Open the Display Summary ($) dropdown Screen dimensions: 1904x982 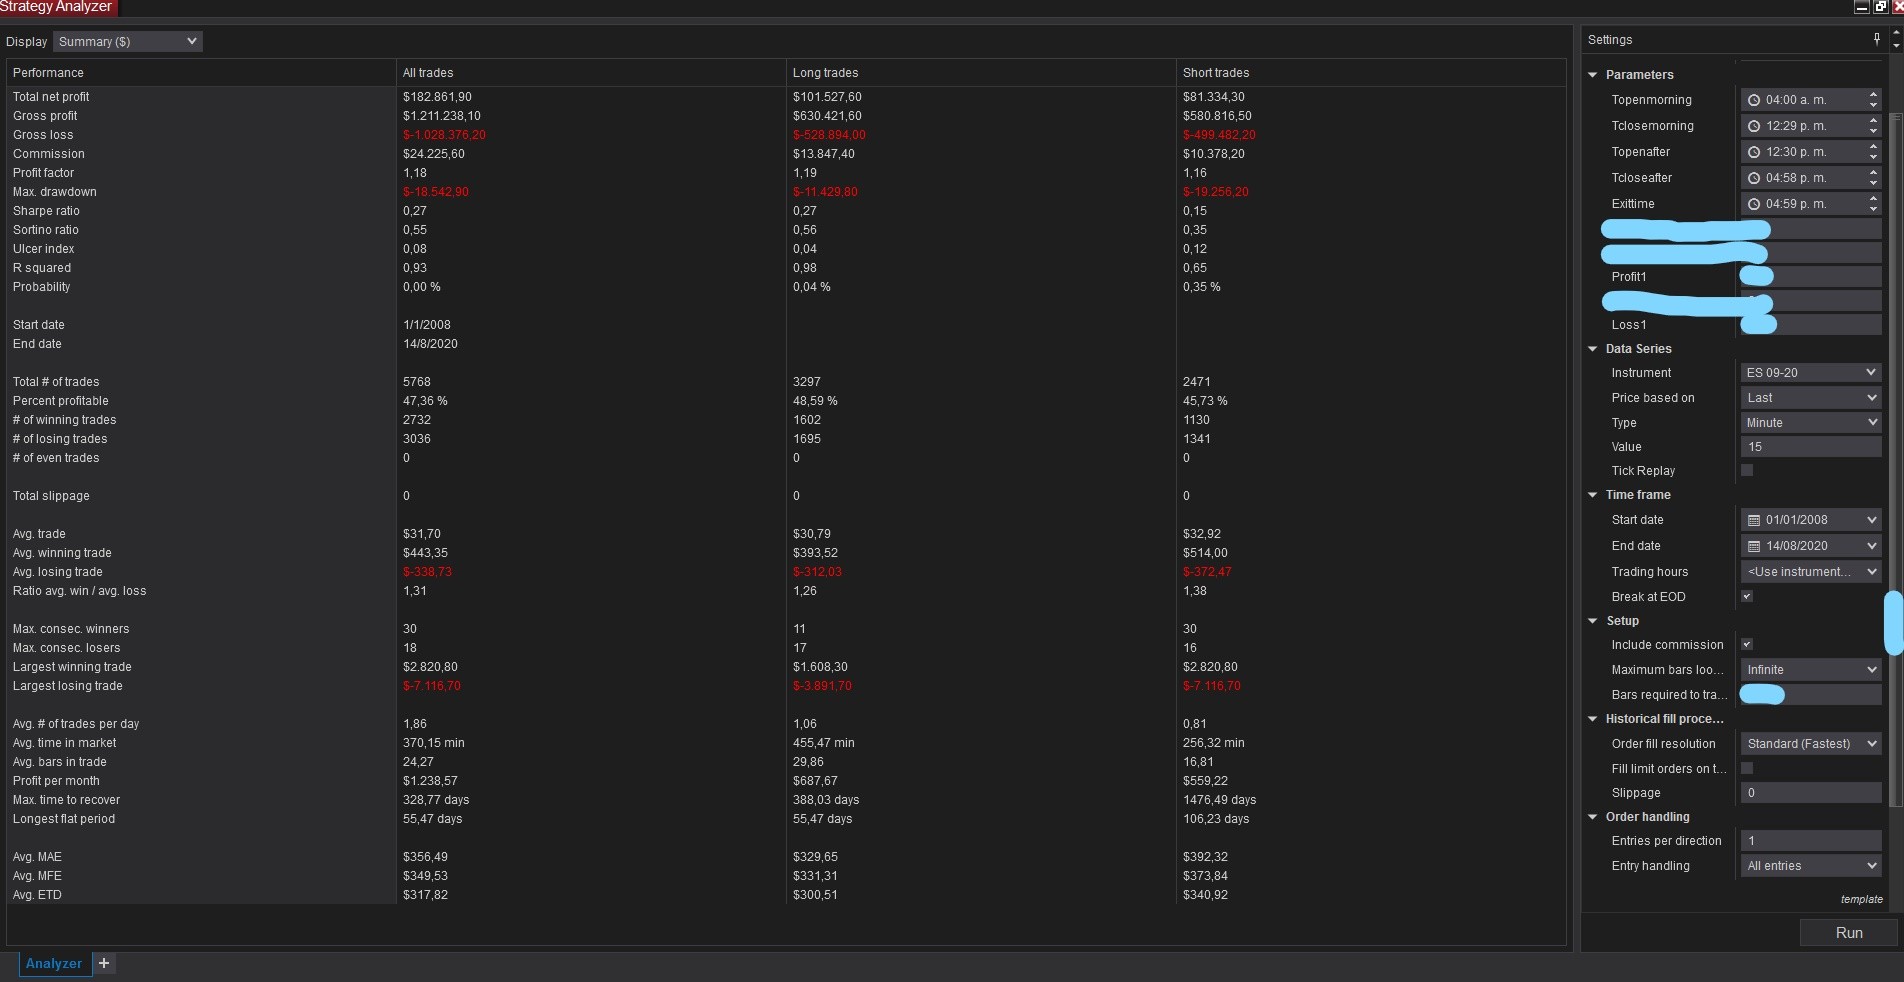point(128,41)
